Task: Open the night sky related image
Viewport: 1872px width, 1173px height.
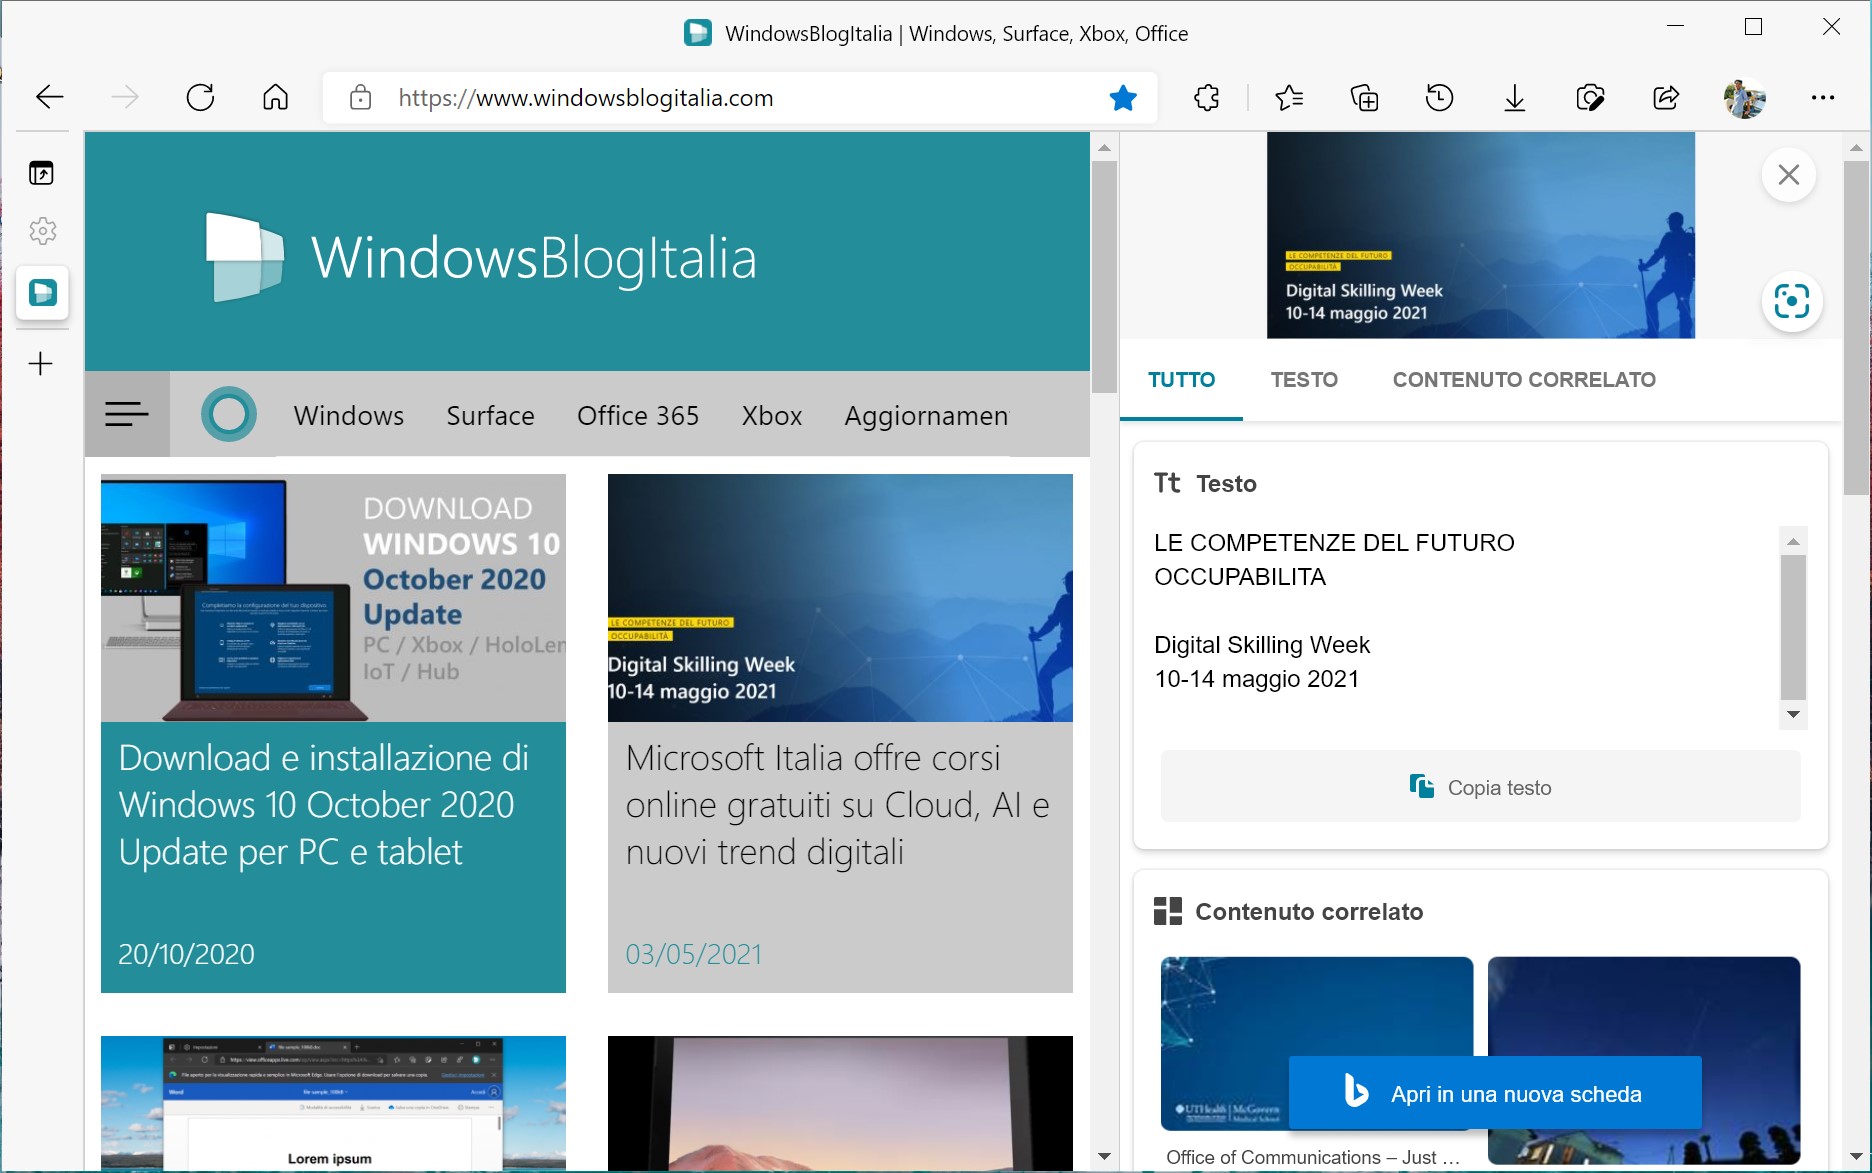Action: (1643, 1060)
